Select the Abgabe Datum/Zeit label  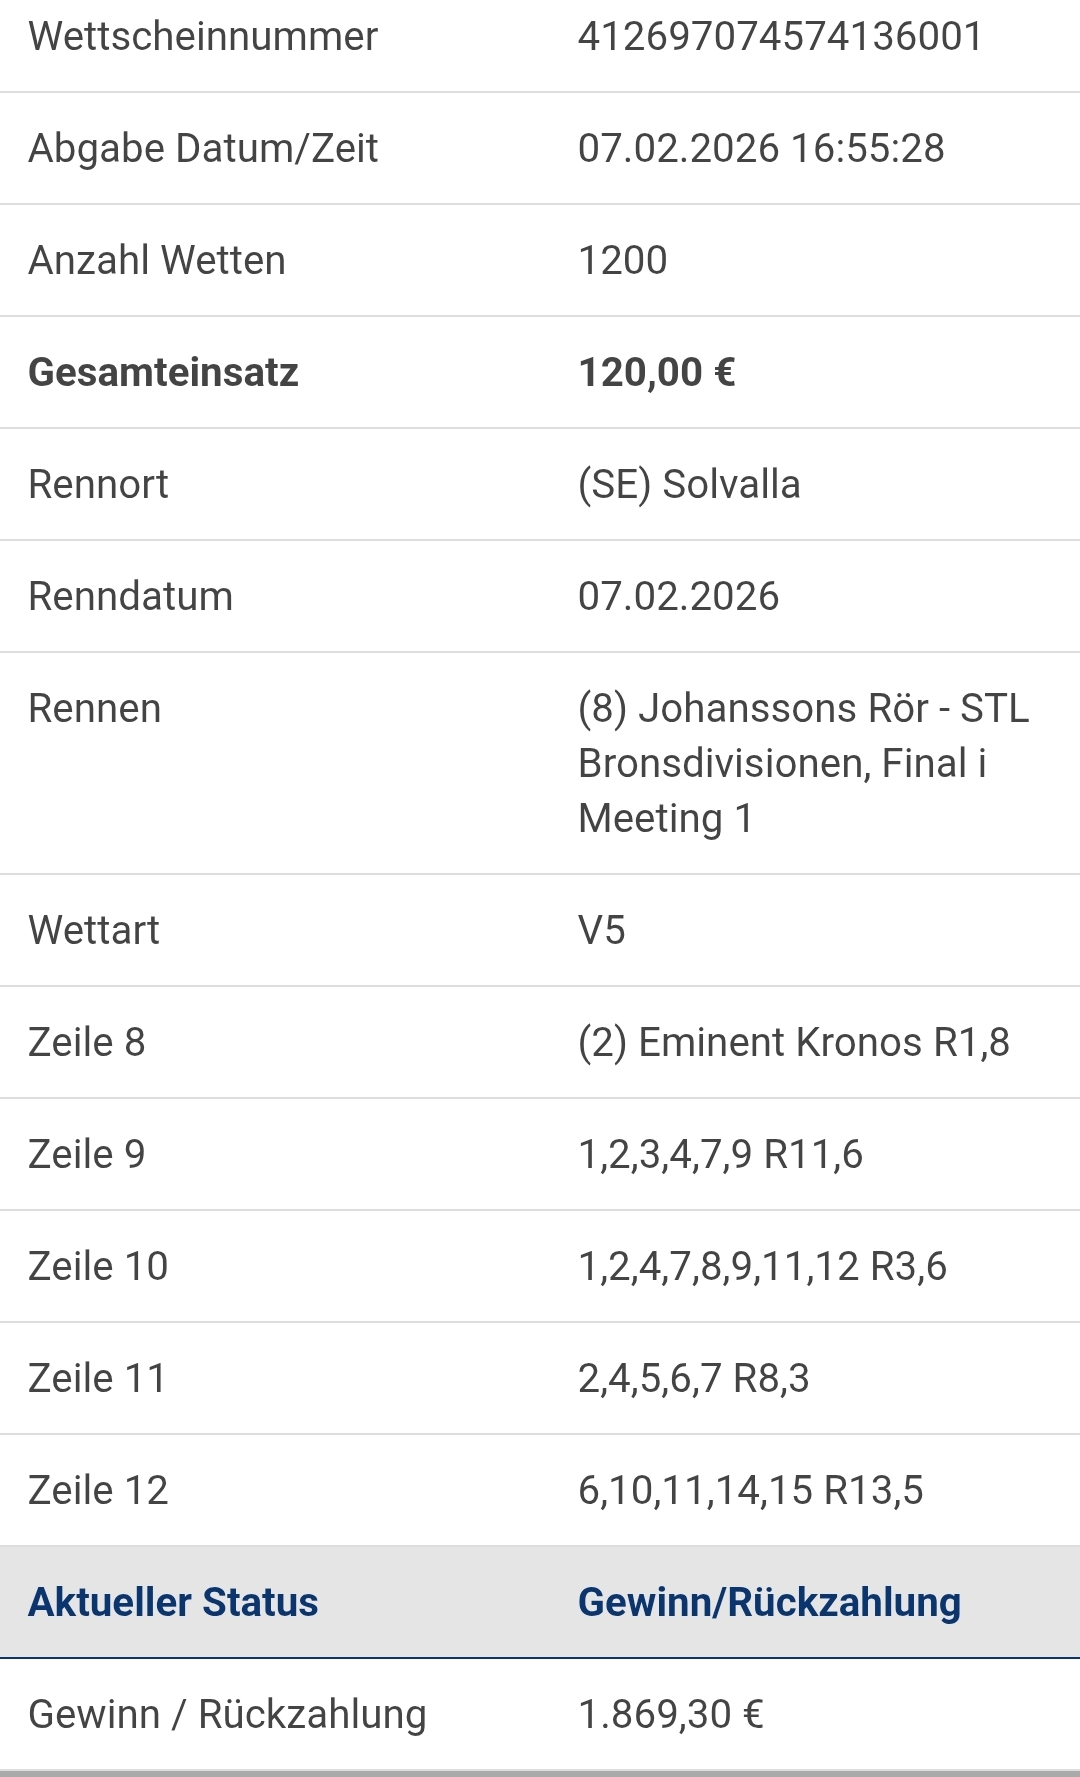point(203,149)
